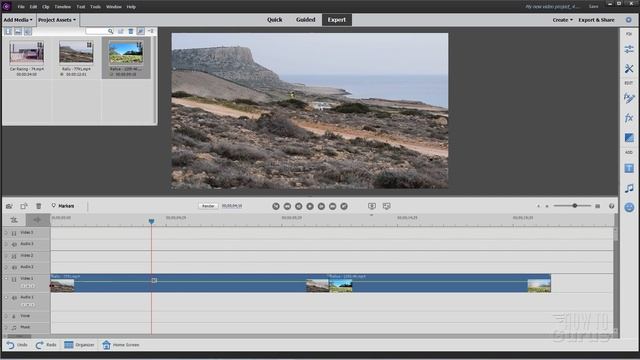
Task: Click the Export & Share button
Action: [x=596, y=20]
